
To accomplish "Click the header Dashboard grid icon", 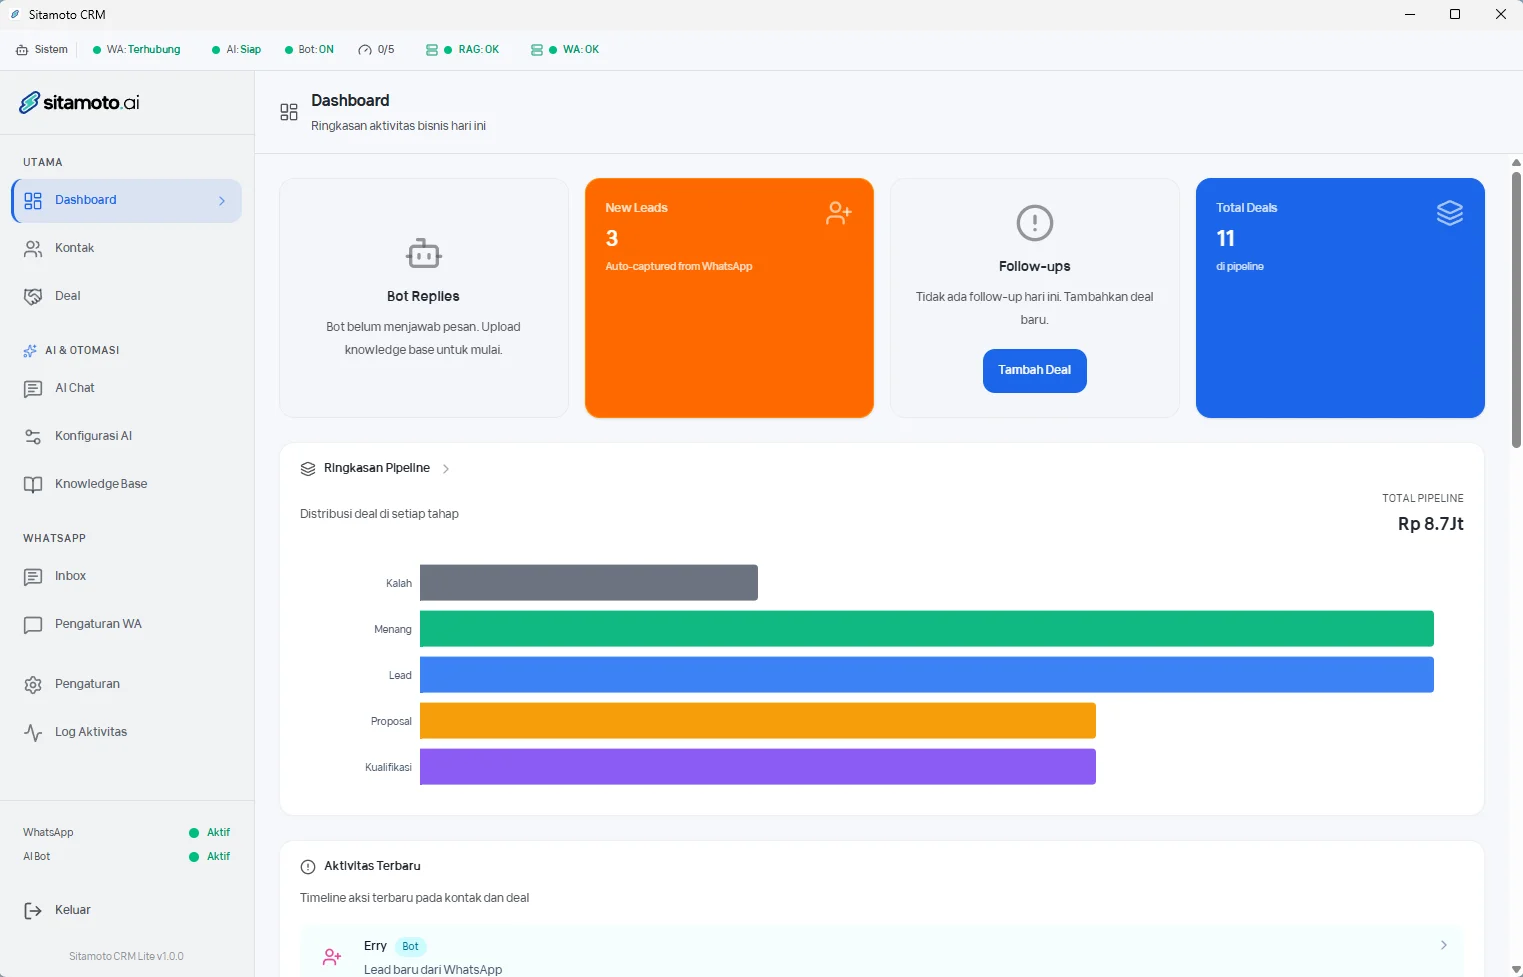I will (289, 113).
